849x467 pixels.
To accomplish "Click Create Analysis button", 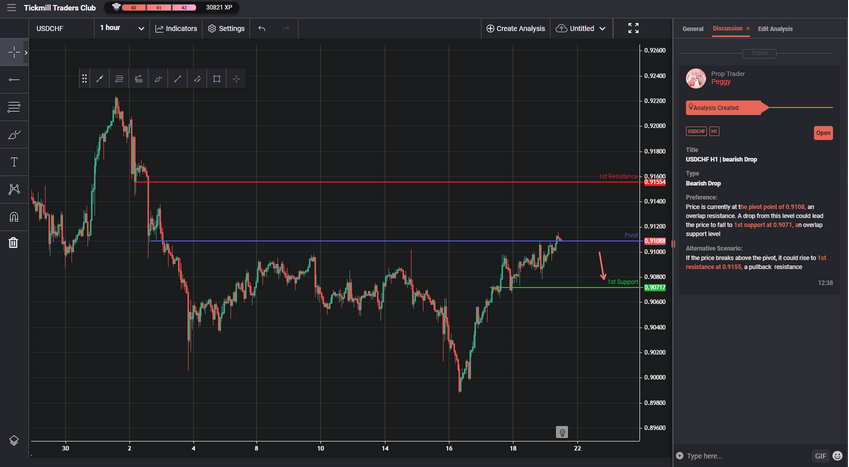I will 515,29.
